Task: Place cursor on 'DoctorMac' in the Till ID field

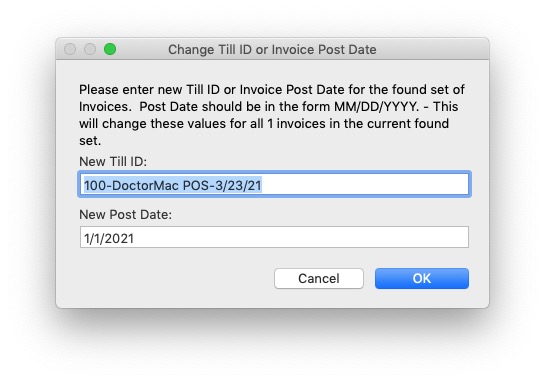Action: (146, 185)
